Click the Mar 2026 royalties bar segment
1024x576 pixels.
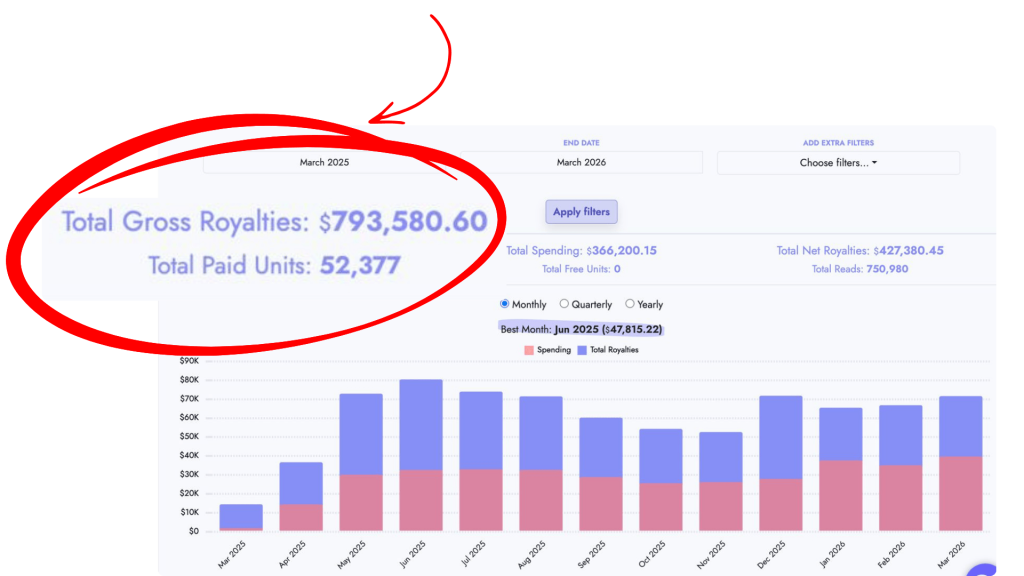coord(960,426)
